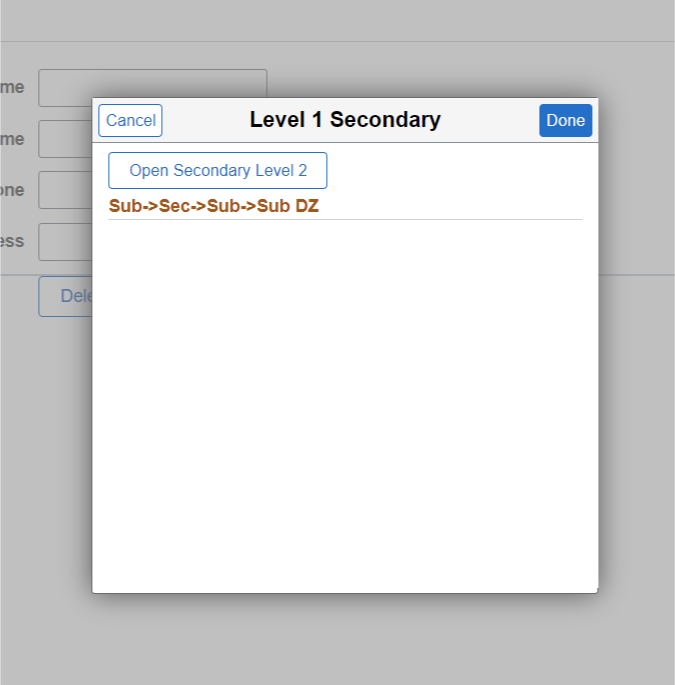This screenshot has height=685, width=675.
Task: Click input field beside the "ess" label
Action: (65, 241)
